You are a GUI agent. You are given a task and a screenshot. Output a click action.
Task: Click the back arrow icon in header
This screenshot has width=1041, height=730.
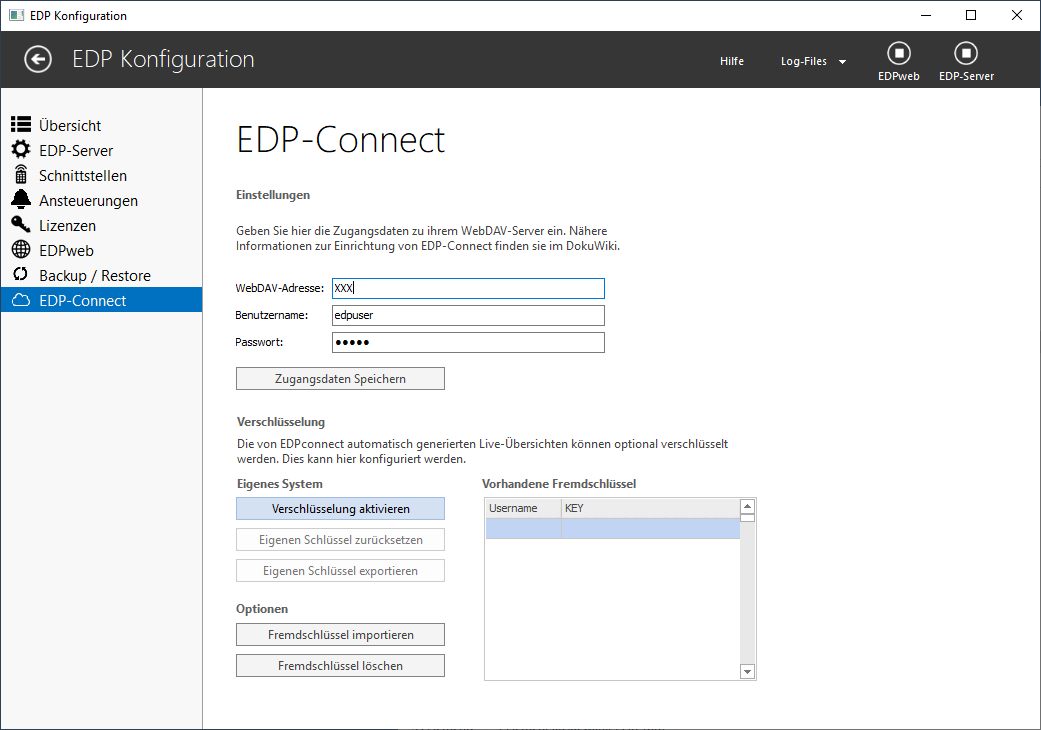[38, 59]
